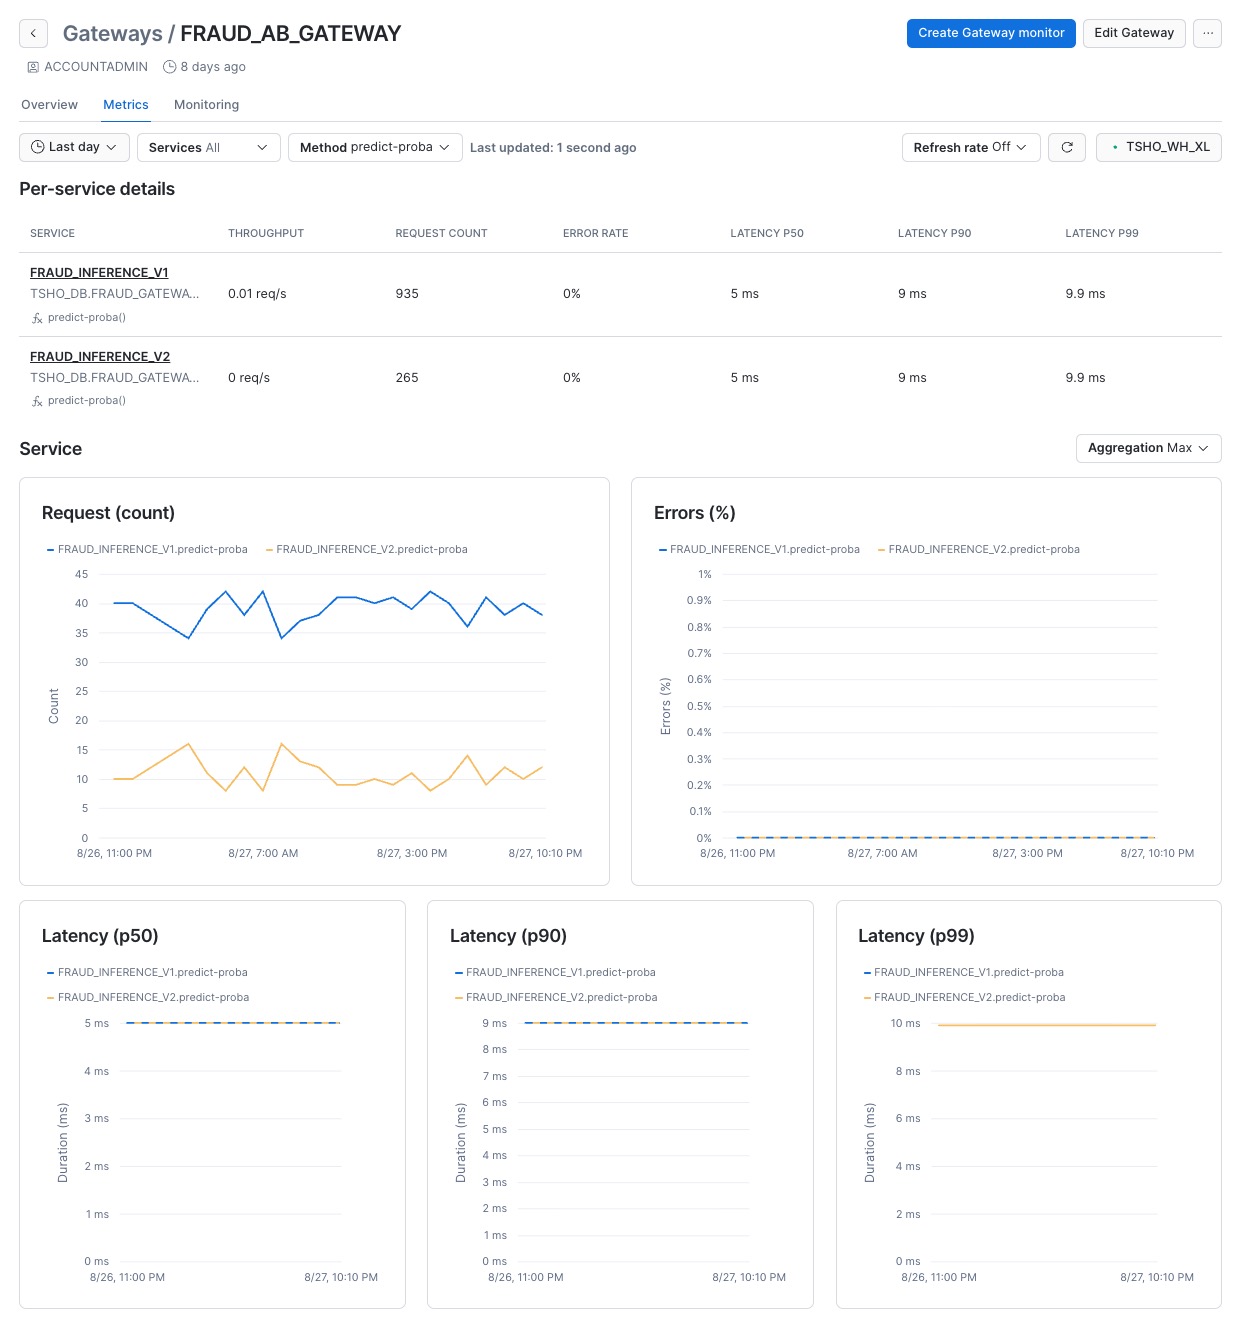The height and width of the screenshot is (1323, 1243).
Task: Click the THROUGHPUT column header
Action: (x=266, y=233)
